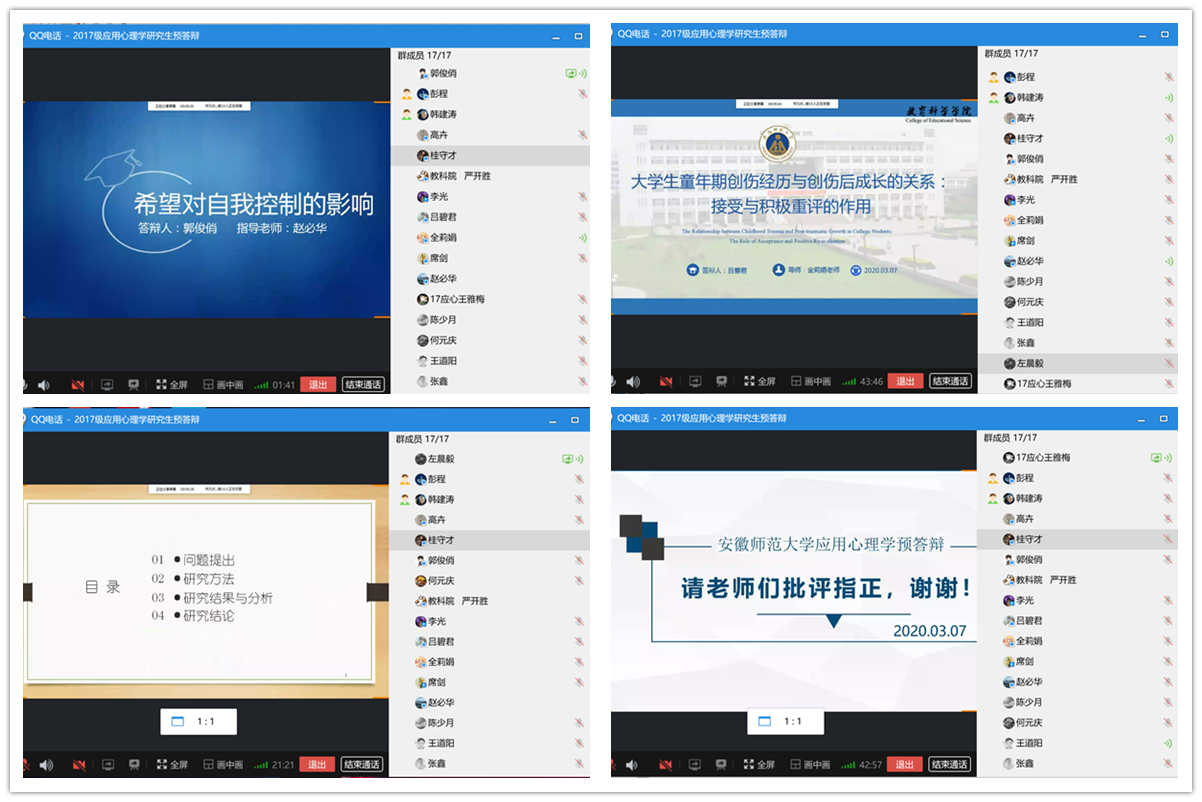
Task: Click whiteboard presentation icon in the 42:57 call
Action: click(721, 765)
